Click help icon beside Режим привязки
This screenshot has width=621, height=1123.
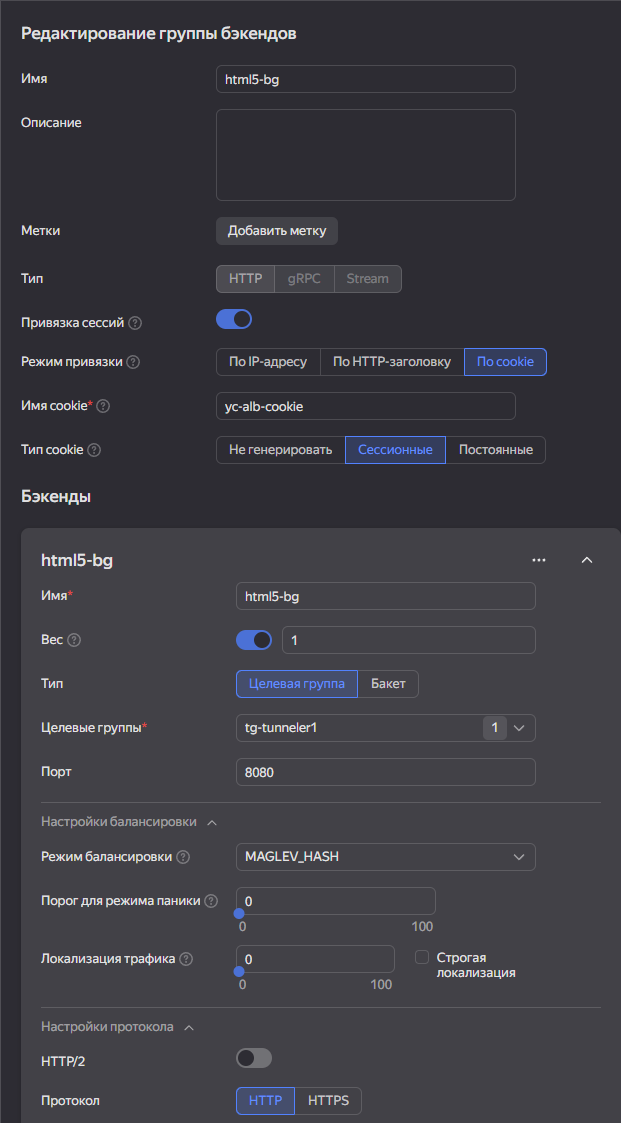tap(134, 362)
